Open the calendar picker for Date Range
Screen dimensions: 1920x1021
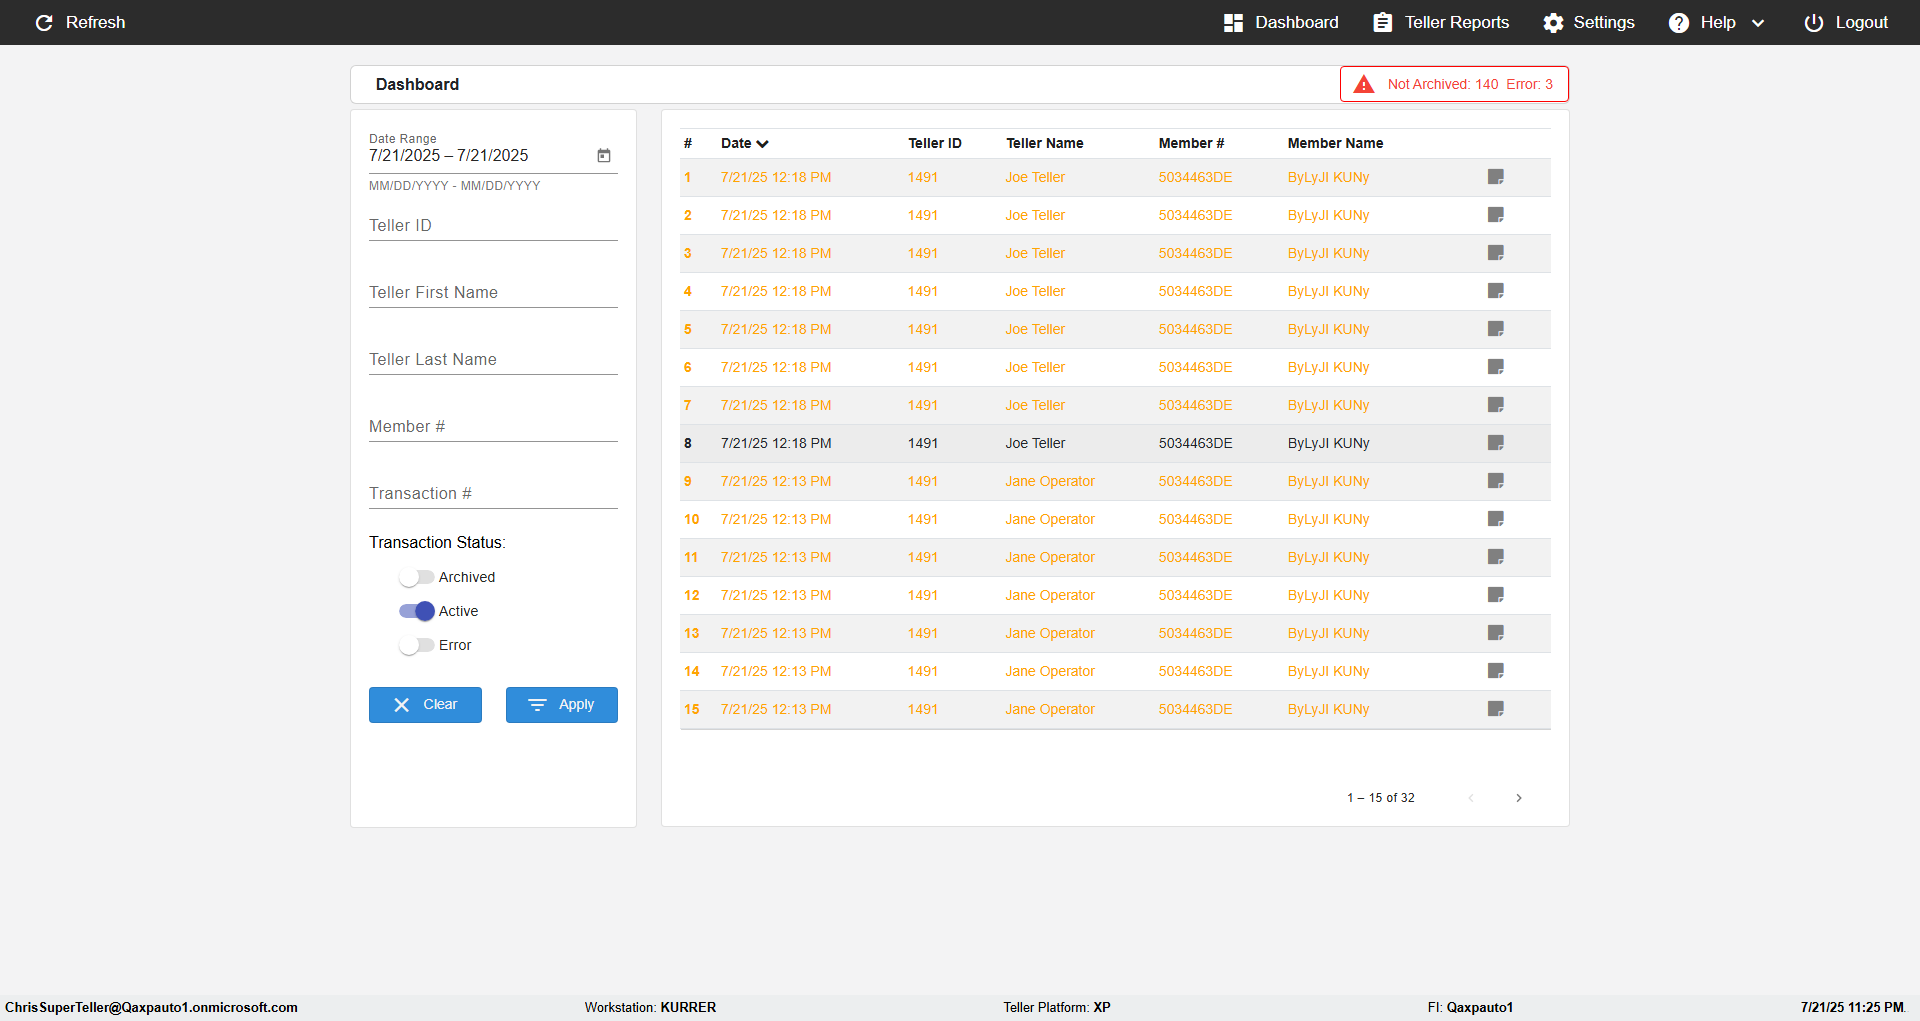(604, 155)
